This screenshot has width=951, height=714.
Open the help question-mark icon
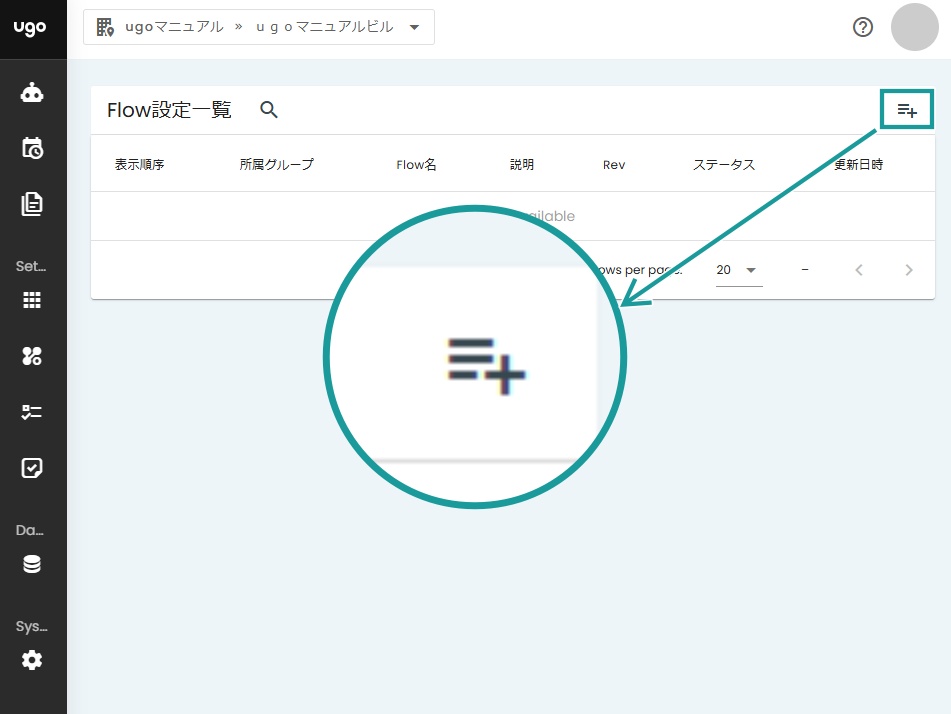[x=862, y=27]
